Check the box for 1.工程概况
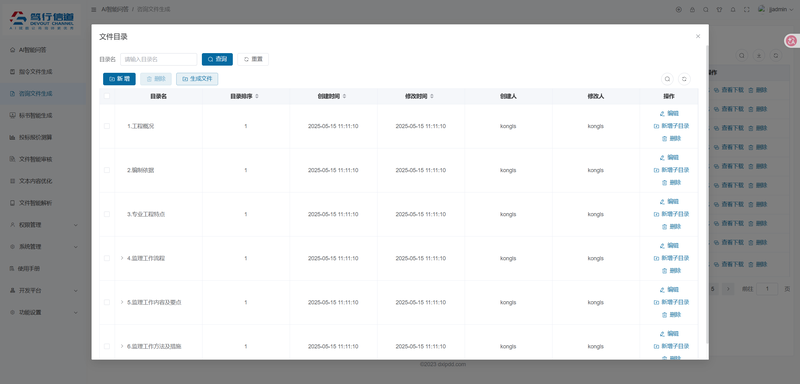This screenshot has height=384, width=800. pyautogui.click(x=107, y=126)
